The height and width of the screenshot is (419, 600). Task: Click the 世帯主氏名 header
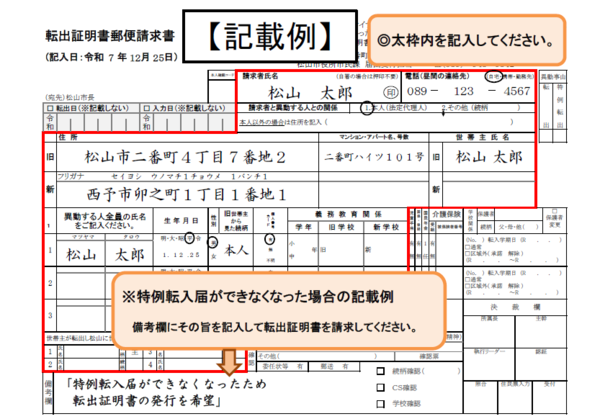tap(482, 137)
